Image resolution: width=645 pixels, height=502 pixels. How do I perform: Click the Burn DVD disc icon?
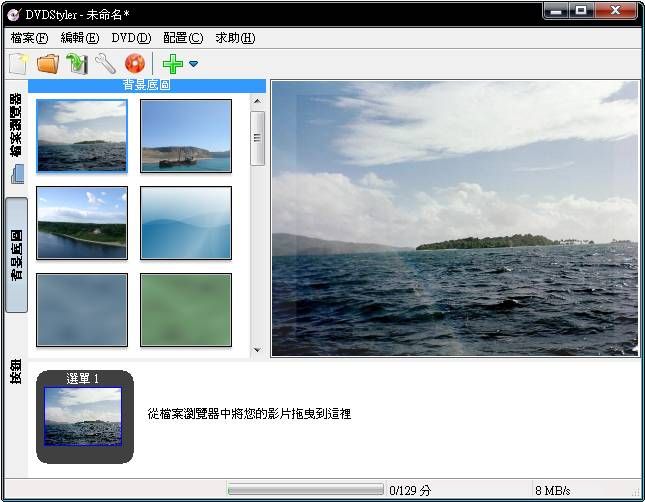(x=134, y=64)
